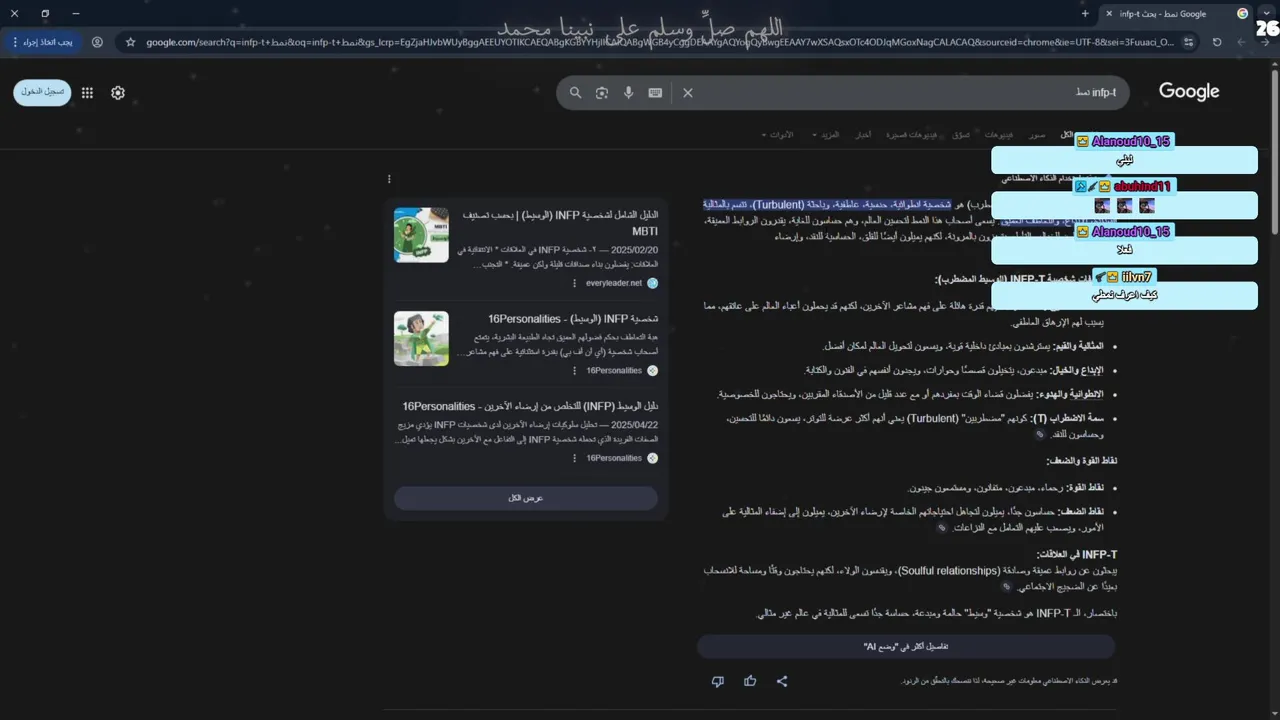Click link icon after Soulful relationships paragraph
The height and width of the screenshot is (720, 1280).
pyautogui.click(x=1006, y=587)
